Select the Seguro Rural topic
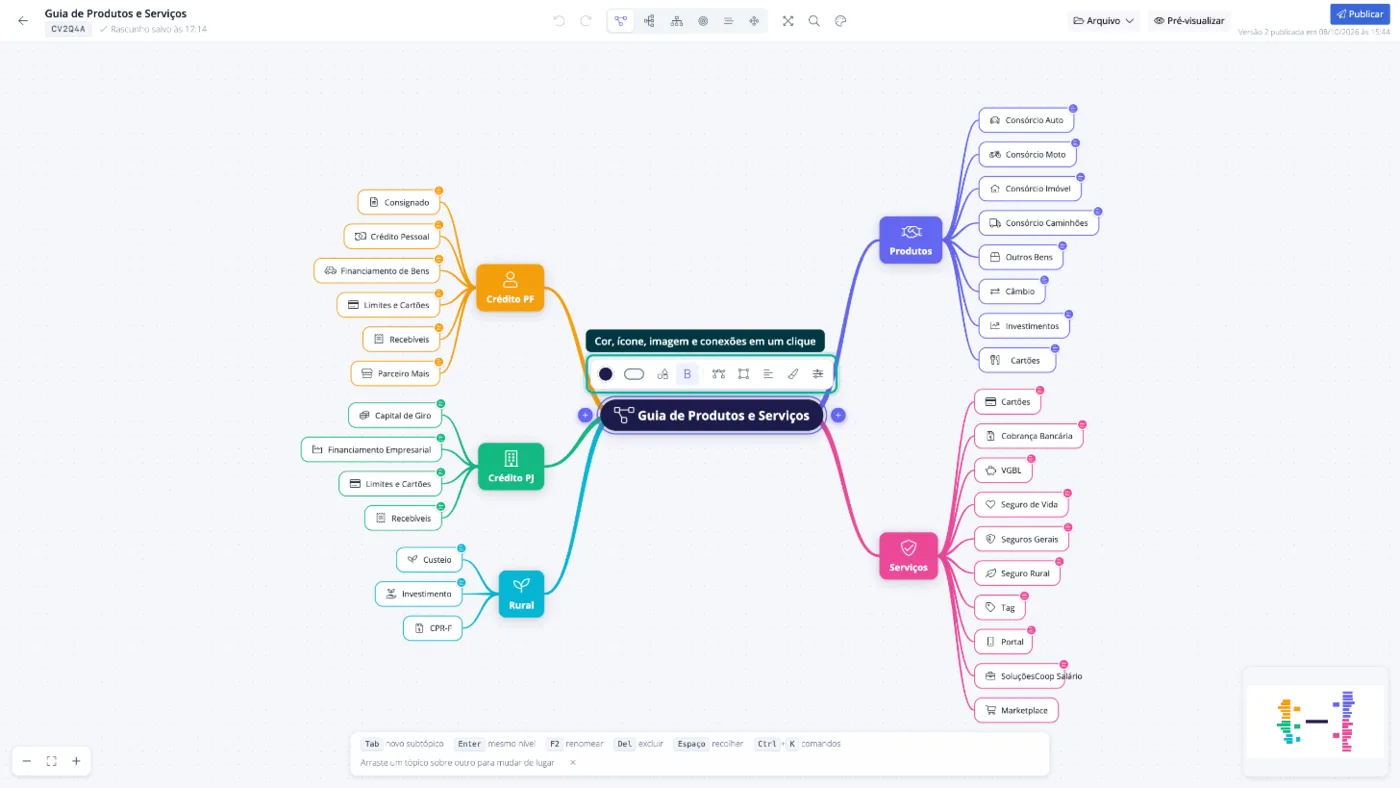 [x=1018, y=573]
